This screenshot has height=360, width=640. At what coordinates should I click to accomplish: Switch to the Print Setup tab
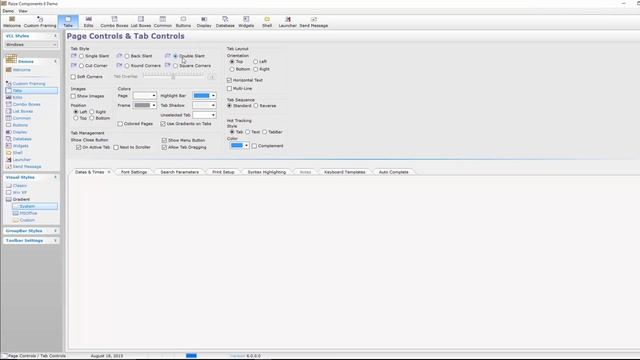(223, 172)
